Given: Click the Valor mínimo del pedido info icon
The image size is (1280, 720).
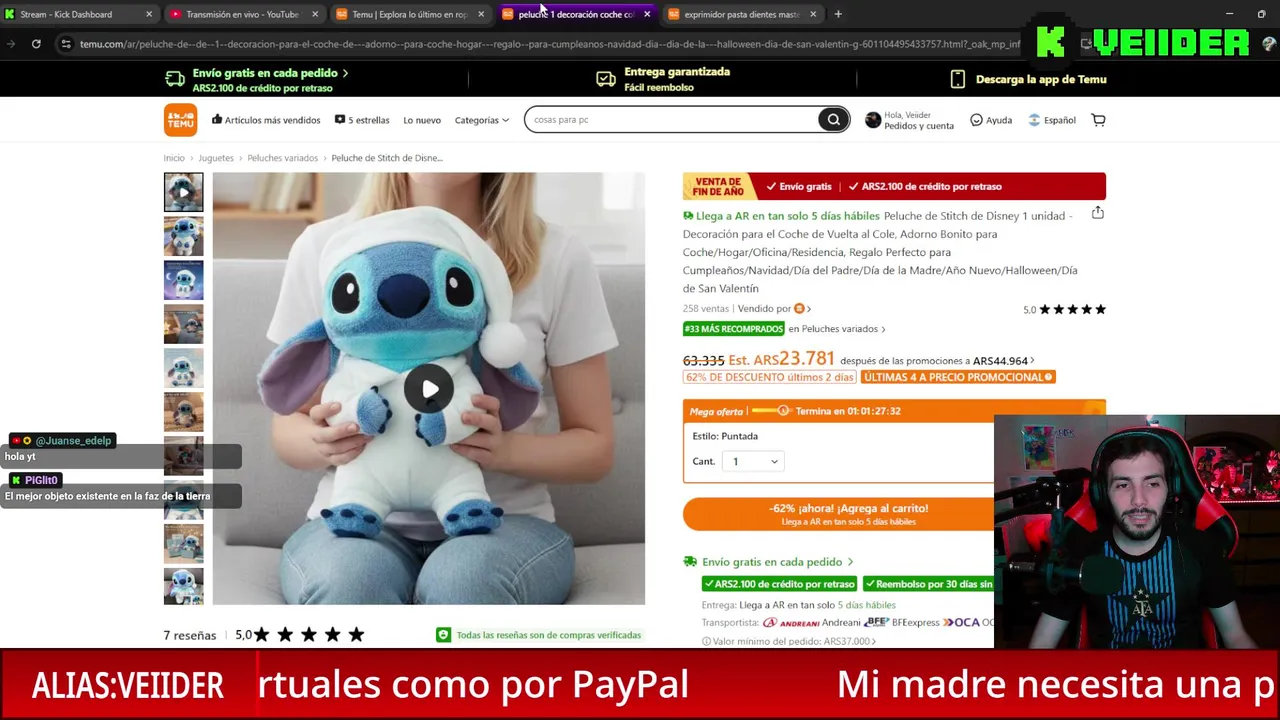Looking at the screenshot, I should 706,641.
